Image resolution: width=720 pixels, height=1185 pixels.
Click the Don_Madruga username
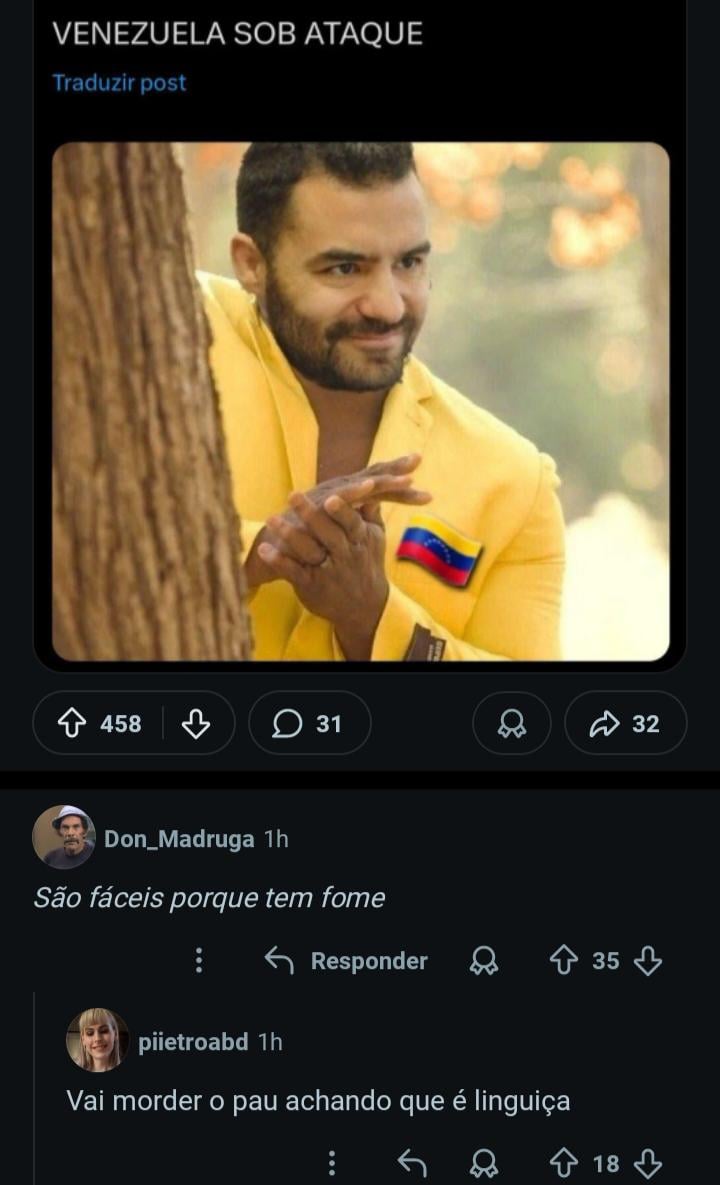pos(179,839)
